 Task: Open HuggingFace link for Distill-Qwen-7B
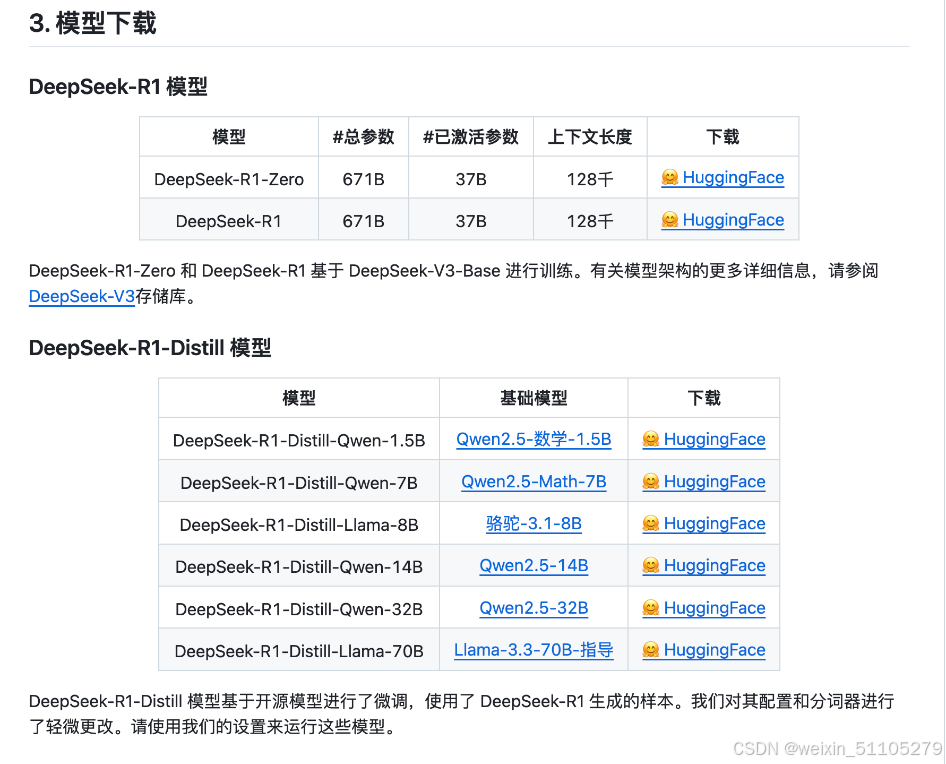704,482
